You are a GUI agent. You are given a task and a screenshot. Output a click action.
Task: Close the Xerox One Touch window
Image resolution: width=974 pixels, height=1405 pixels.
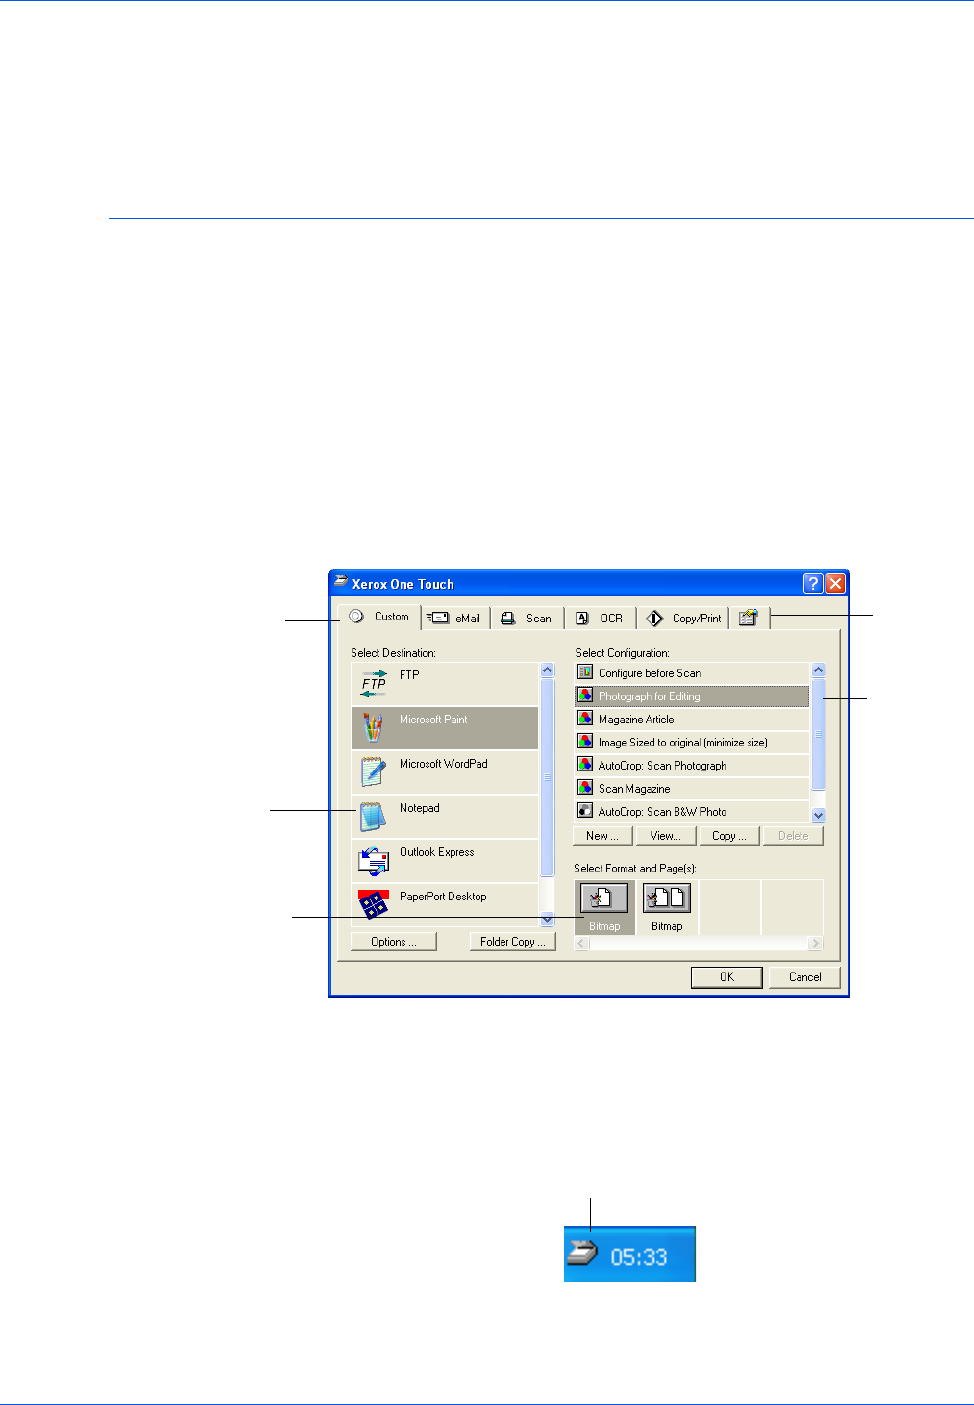836,584
